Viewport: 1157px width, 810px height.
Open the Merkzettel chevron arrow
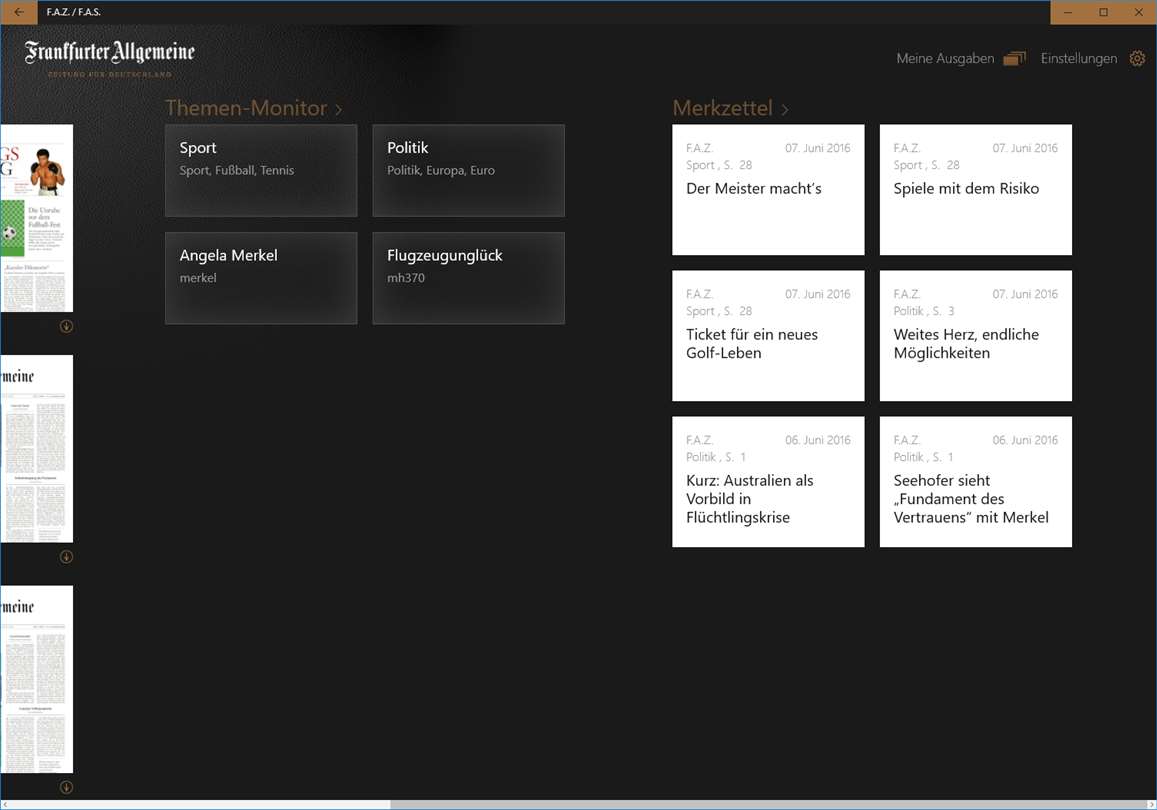784,109
